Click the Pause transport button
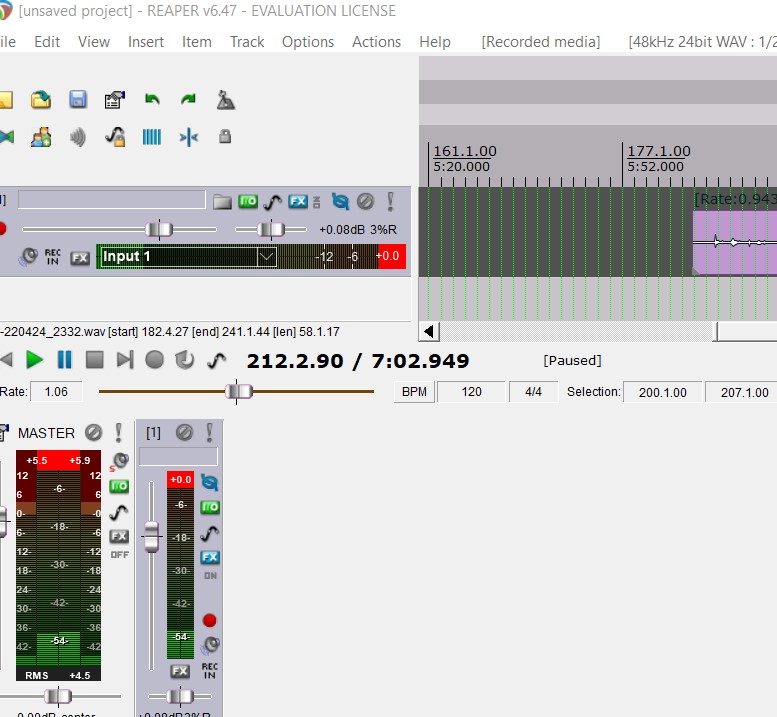This screenshot has width=777, height=717. pos(64,360)
